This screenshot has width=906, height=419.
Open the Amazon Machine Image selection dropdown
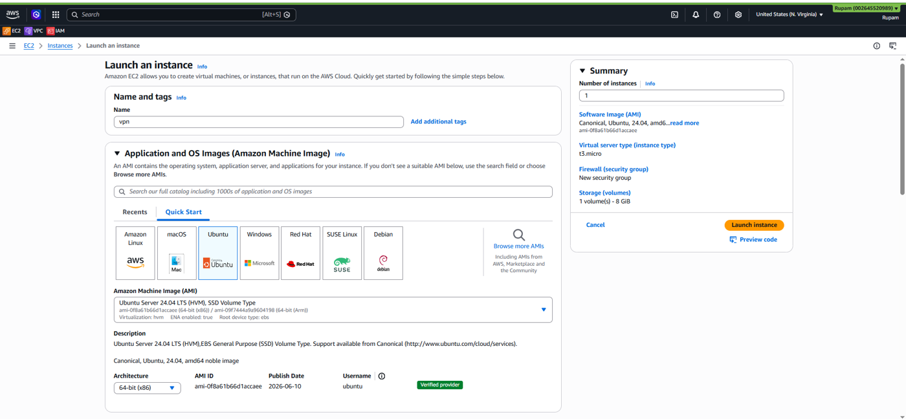pos(333,310)
